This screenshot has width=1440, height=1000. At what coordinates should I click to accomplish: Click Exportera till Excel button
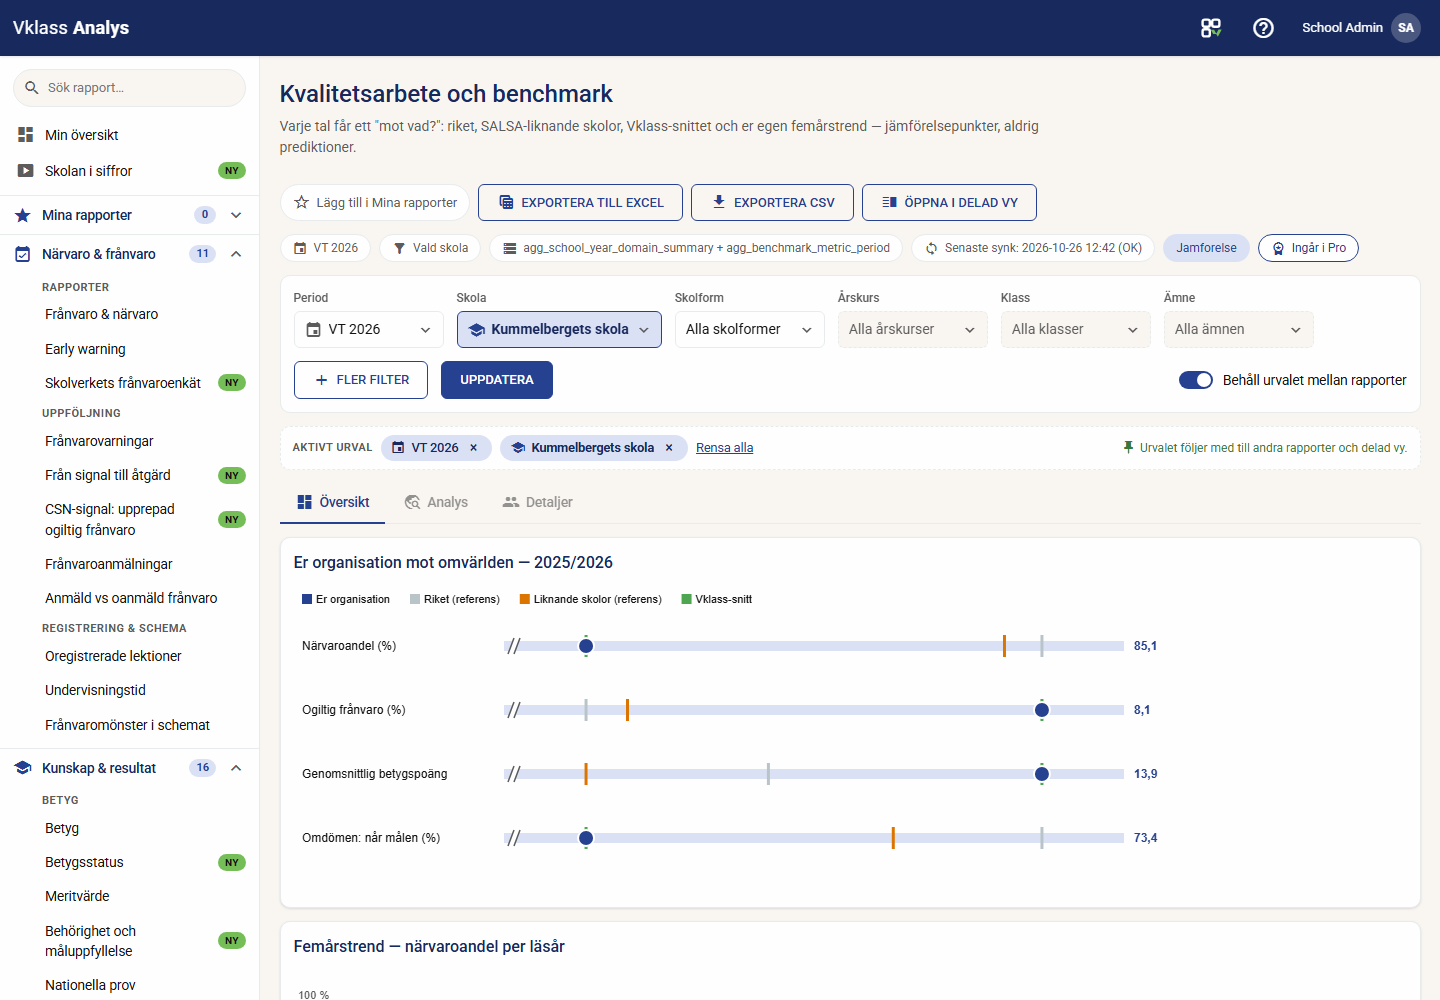581,202
